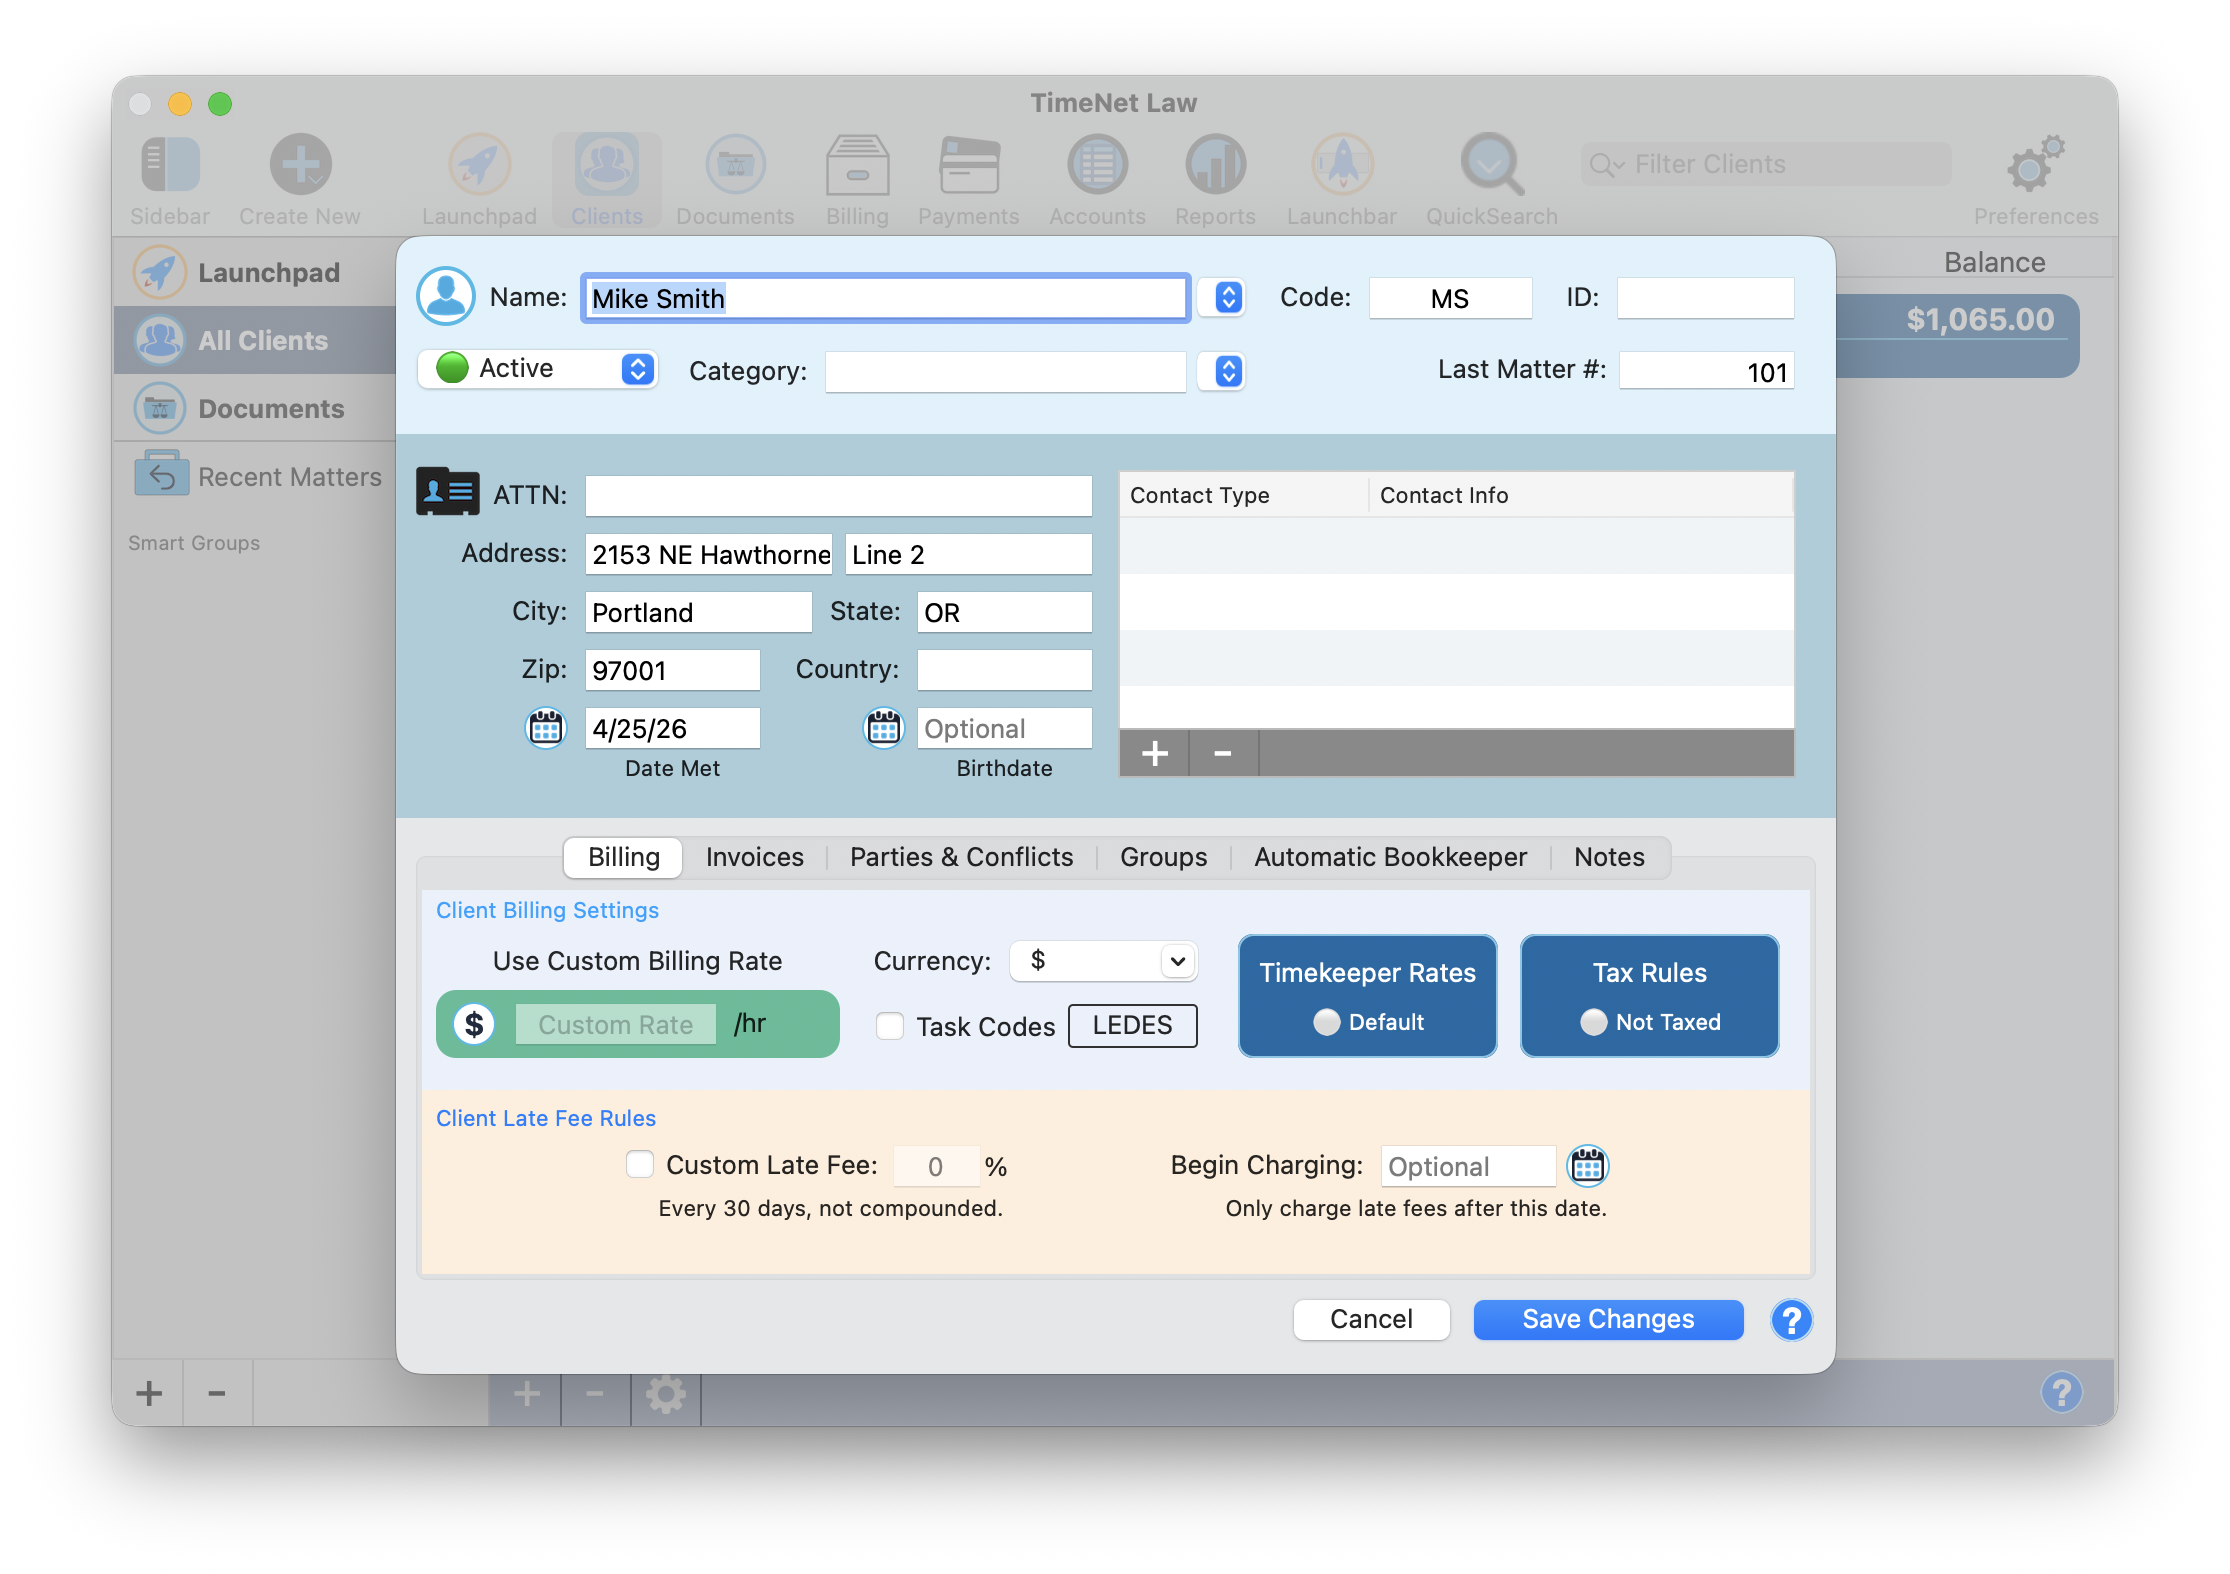Click the Contact Type column header

[1243, 495]
